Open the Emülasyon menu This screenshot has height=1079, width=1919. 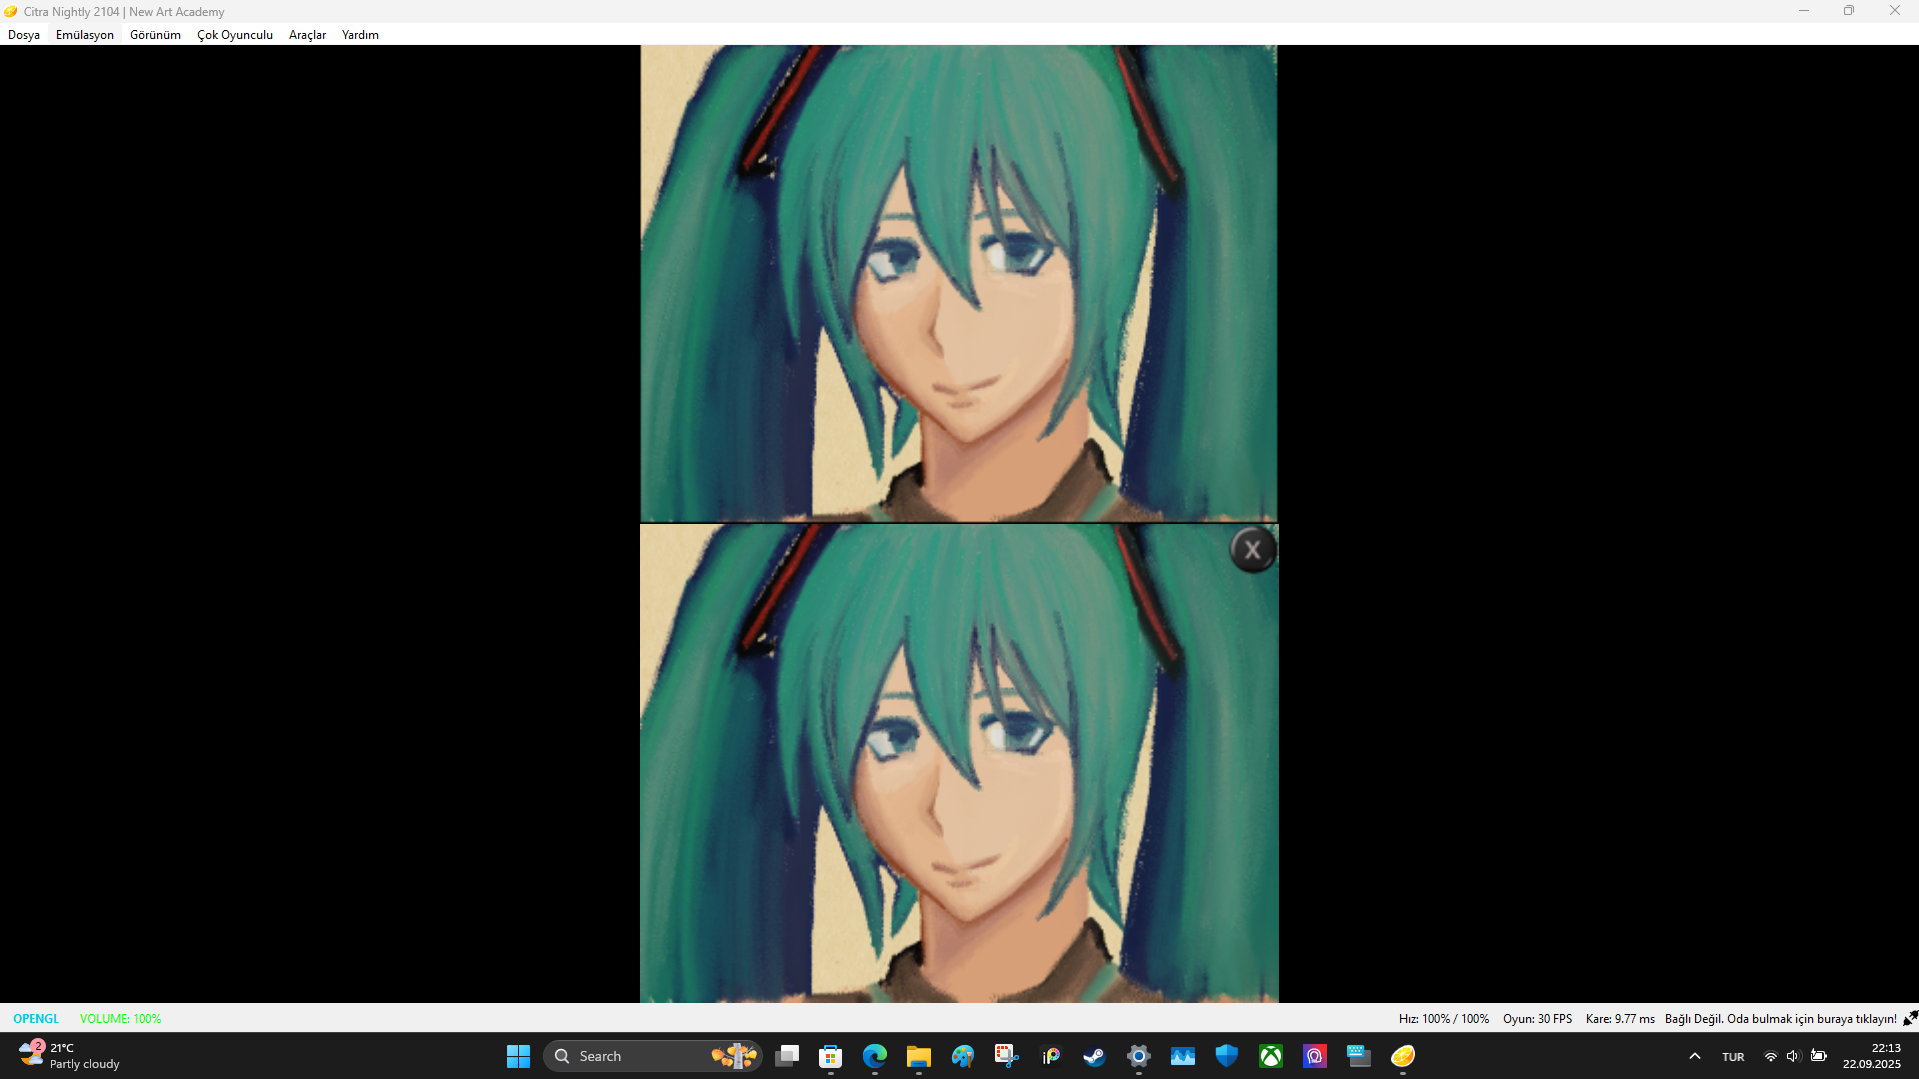click(85, 34)
